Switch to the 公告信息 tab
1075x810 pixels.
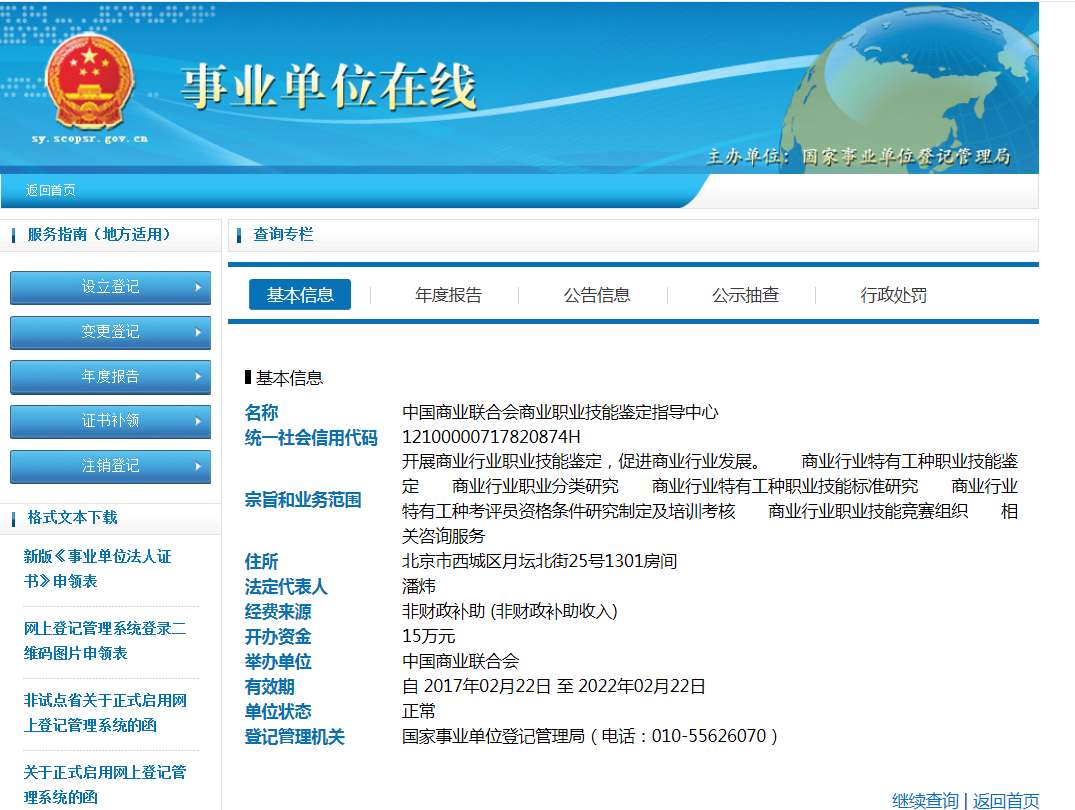(597, 296)
